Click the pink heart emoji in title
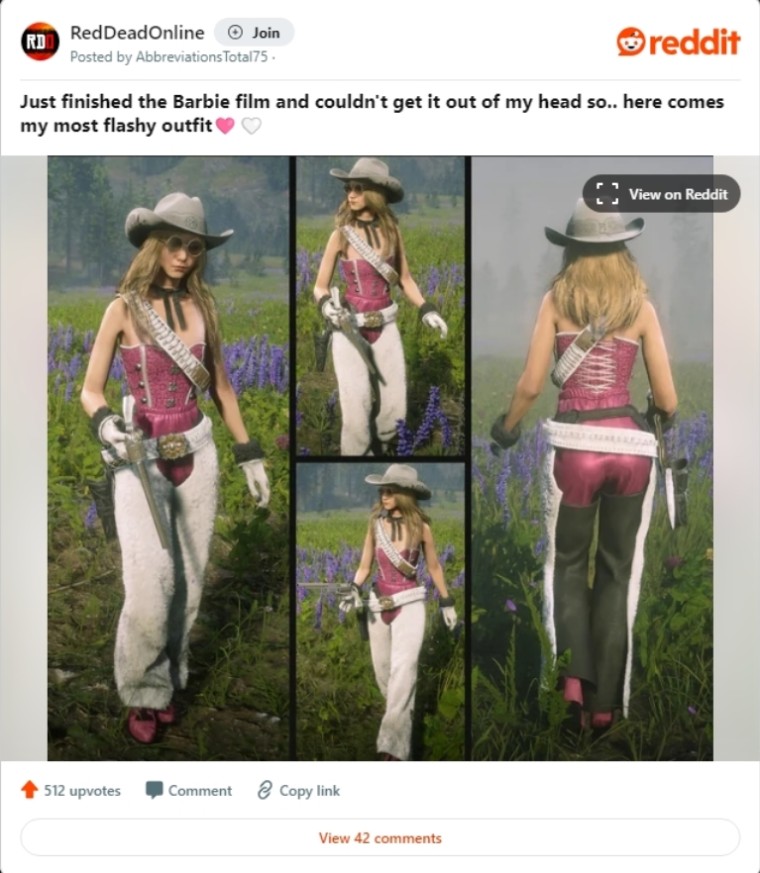Viewport: 760px width, 873px height. [225, 126]
